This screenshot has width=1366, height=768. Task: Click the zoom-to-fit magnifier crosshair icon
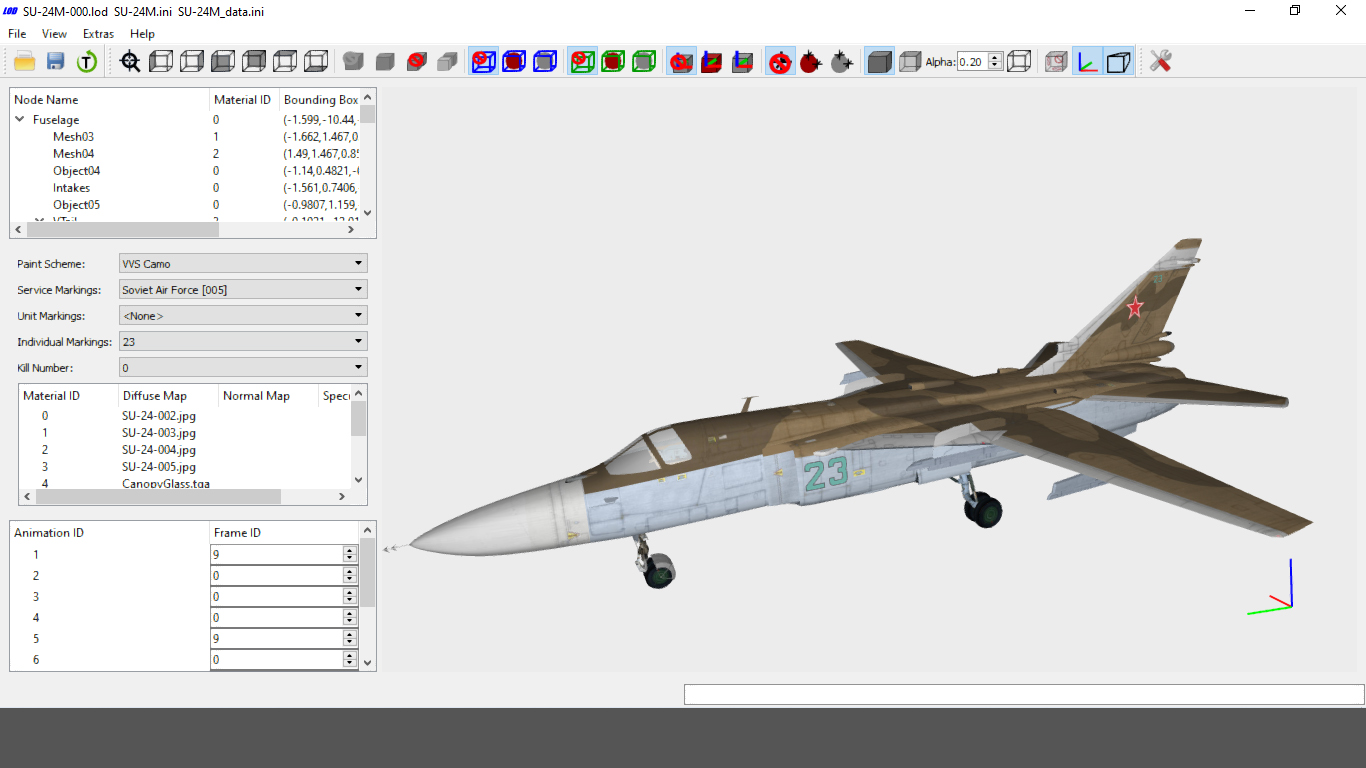[x=130, y=62]
